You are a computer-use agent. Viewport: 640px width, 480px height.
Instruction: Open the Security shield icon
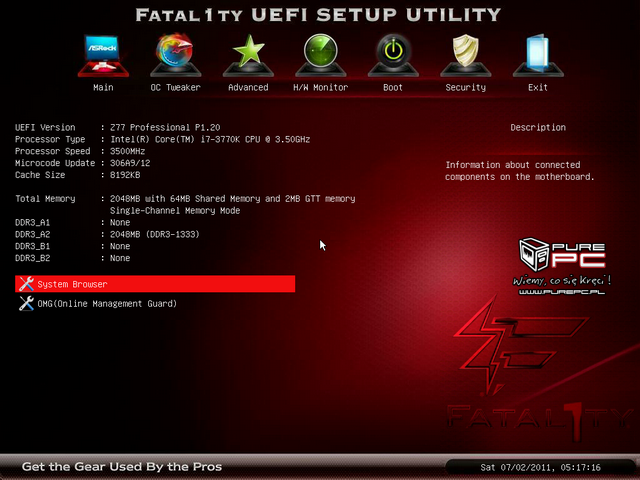click(466, 56)
